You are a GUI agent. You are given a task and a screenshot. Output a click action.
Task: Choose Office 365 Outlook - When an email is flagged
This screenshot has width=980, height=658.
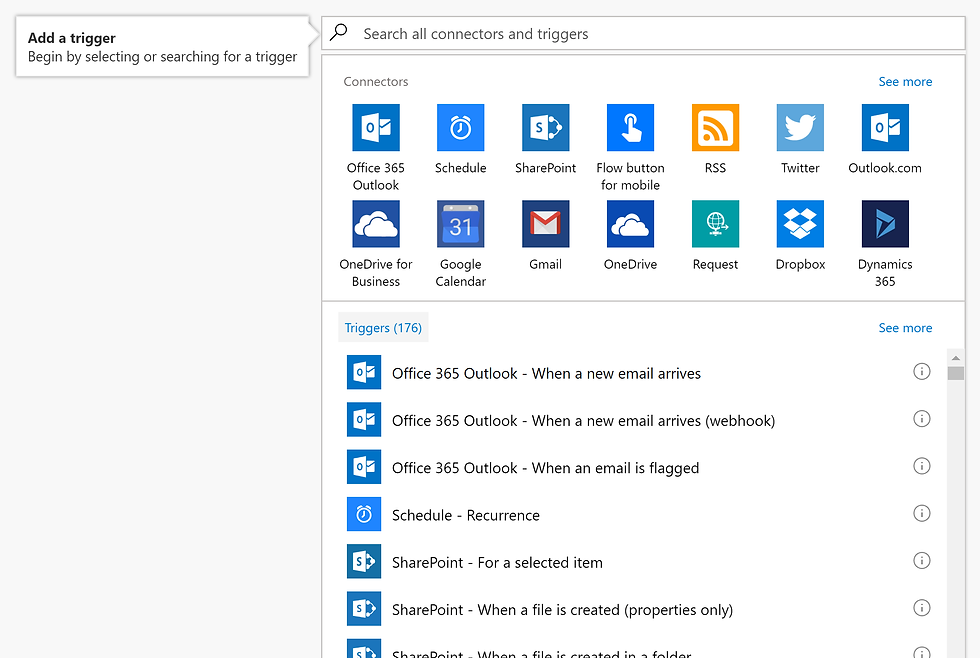point(546,468)
